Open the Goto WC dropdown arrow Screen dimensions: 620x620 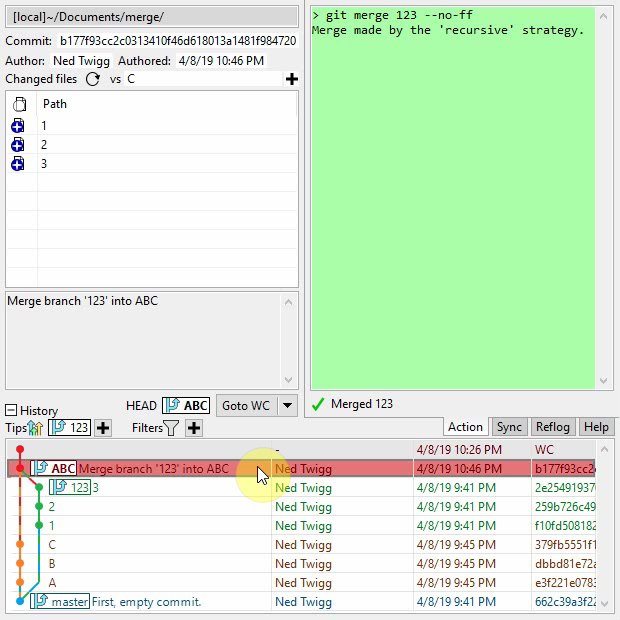(x=287, y=405)
